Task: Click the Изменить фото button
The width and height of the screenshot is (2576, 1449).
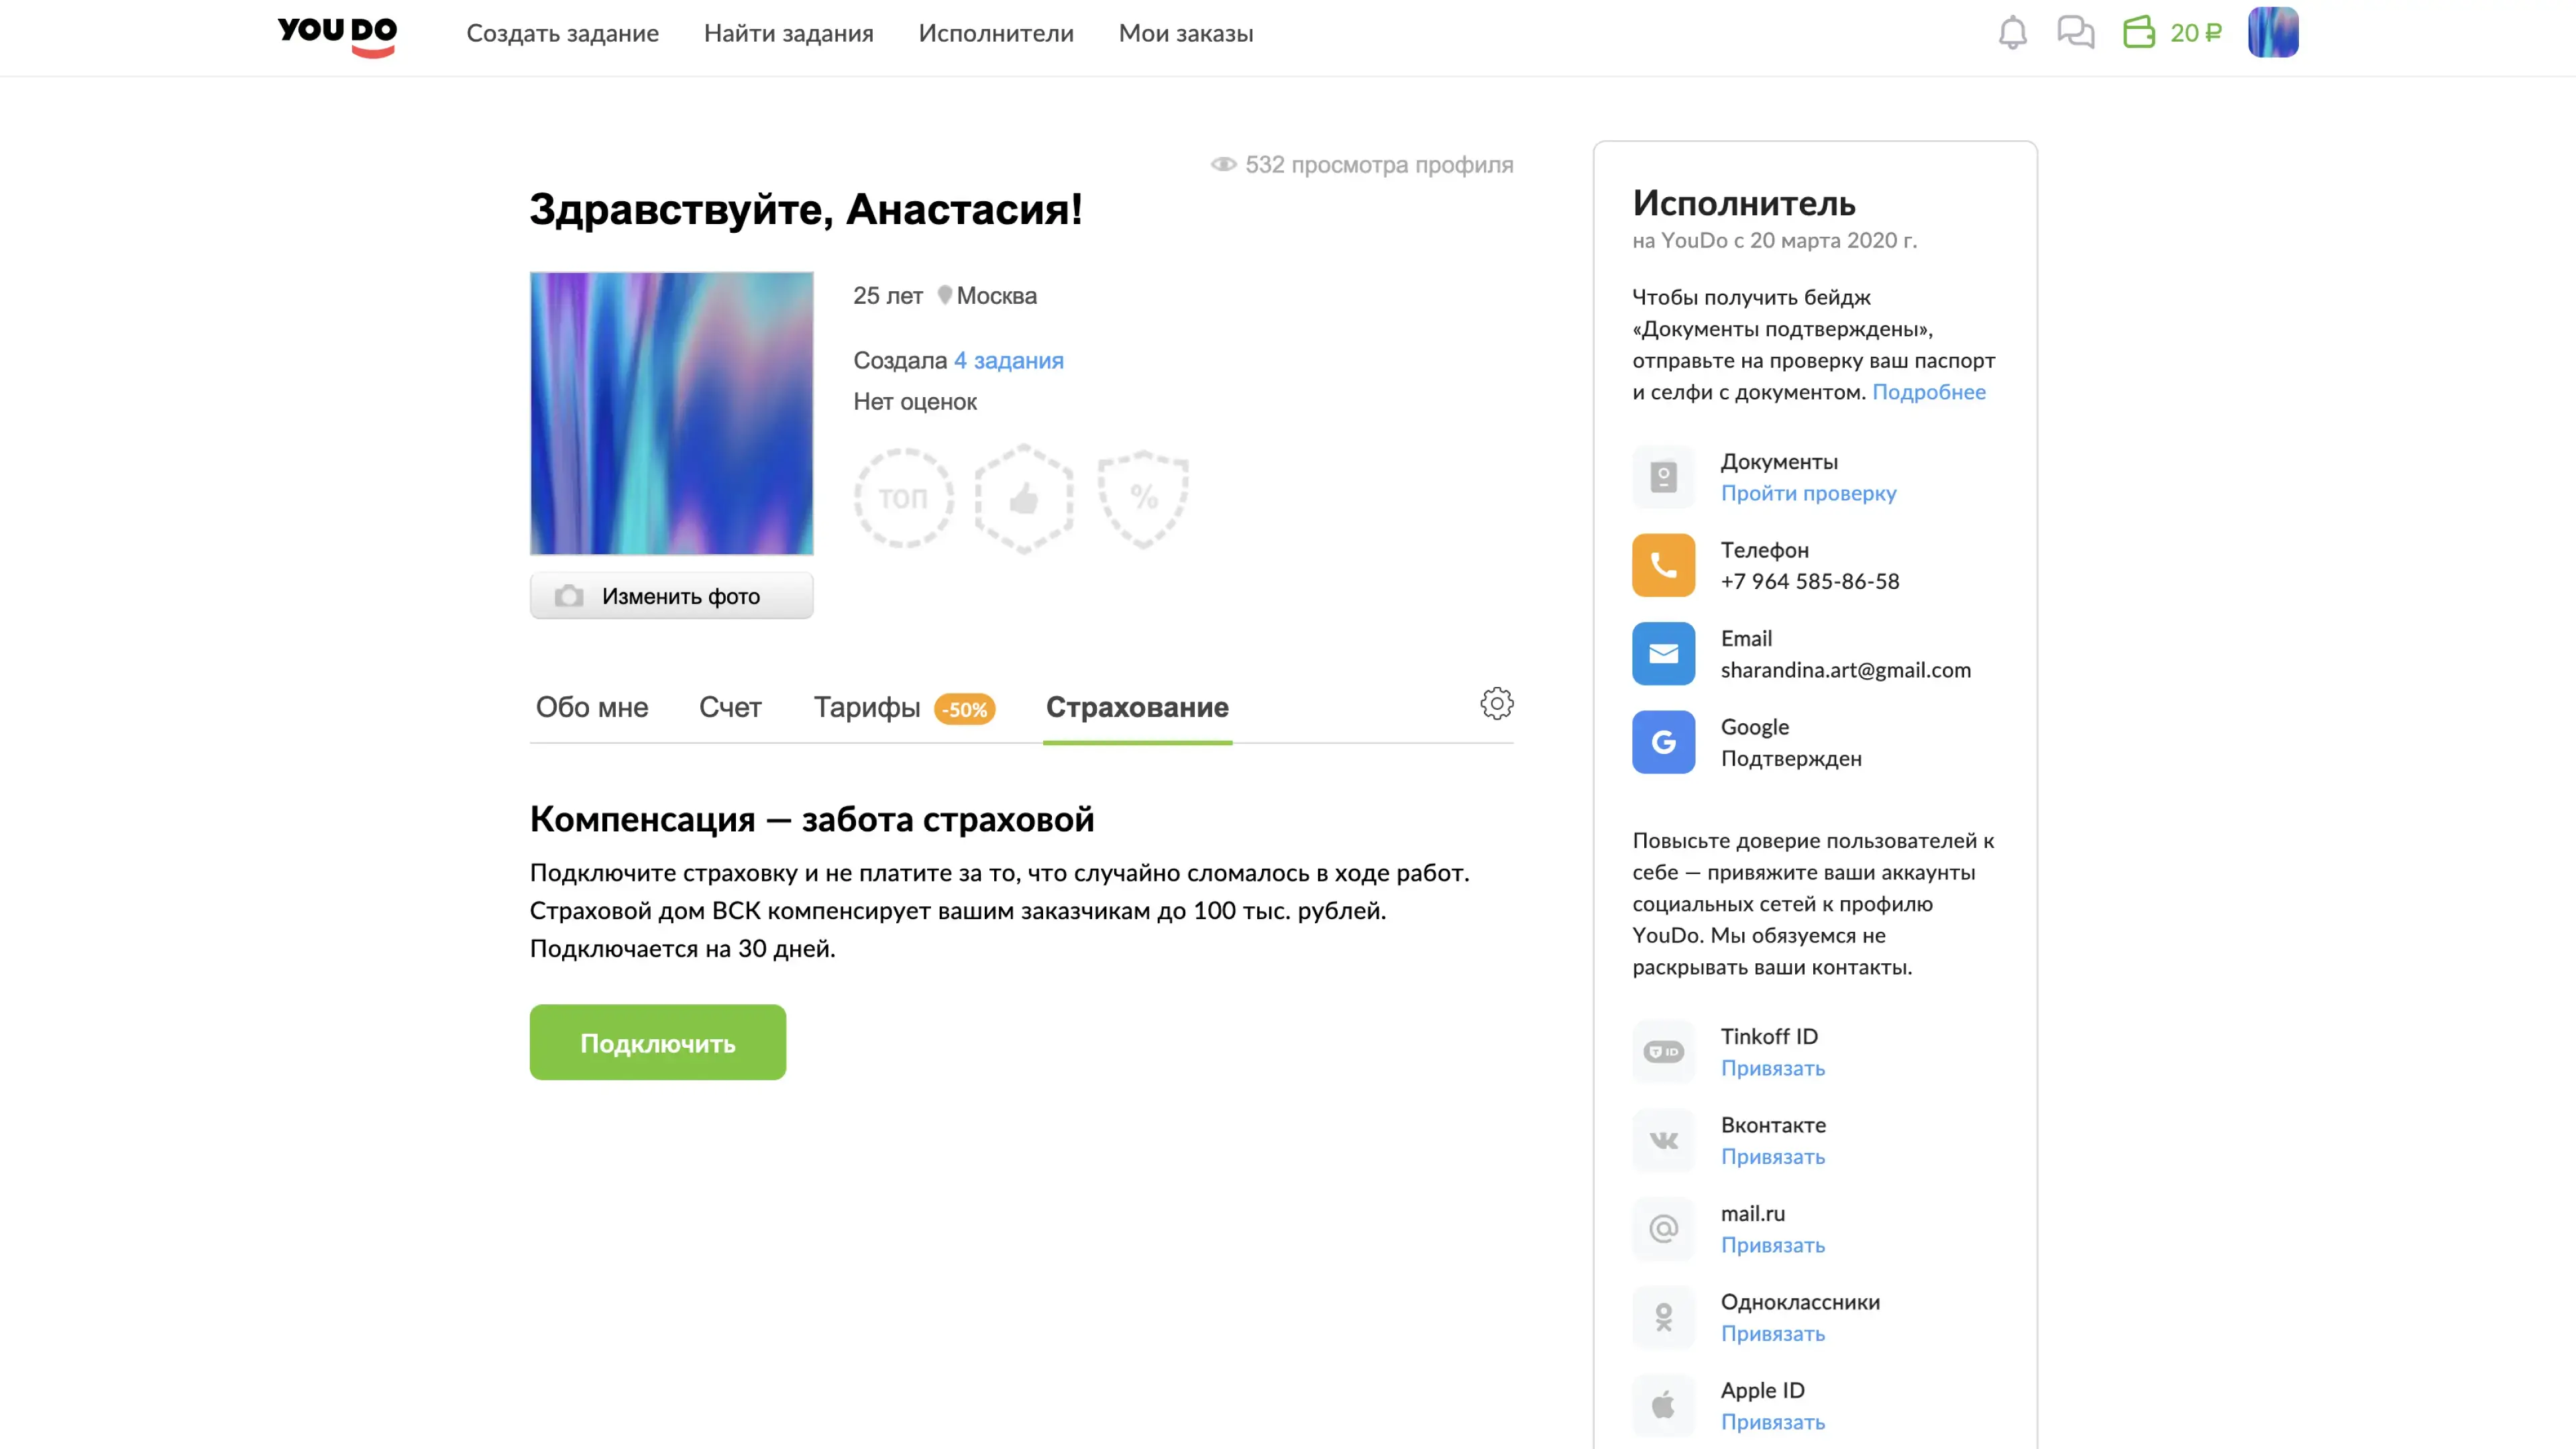Action: 671,596
